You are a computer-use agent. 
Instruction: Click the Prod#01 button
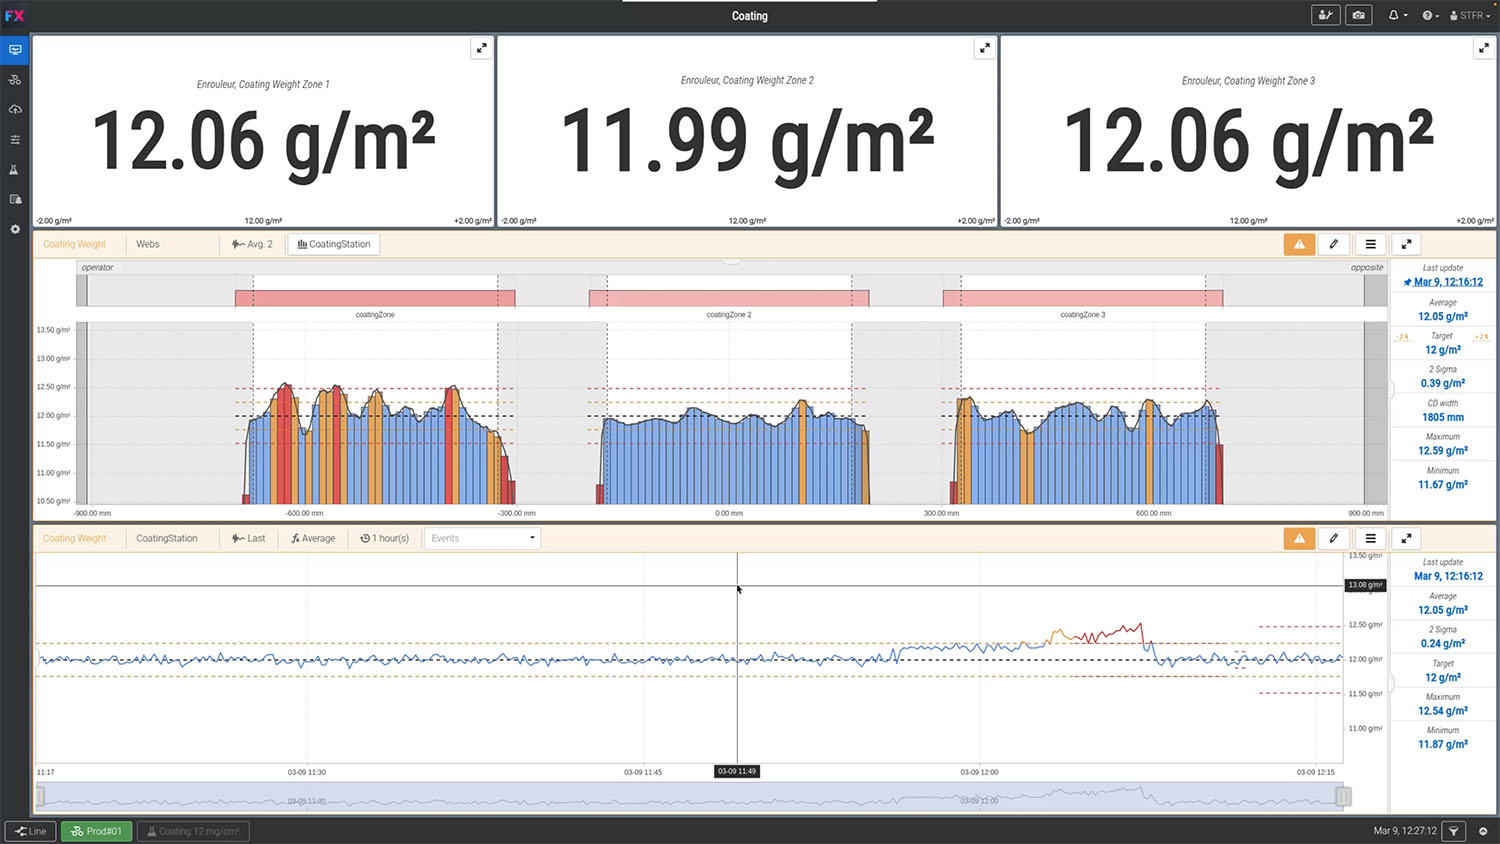point(96,831)
